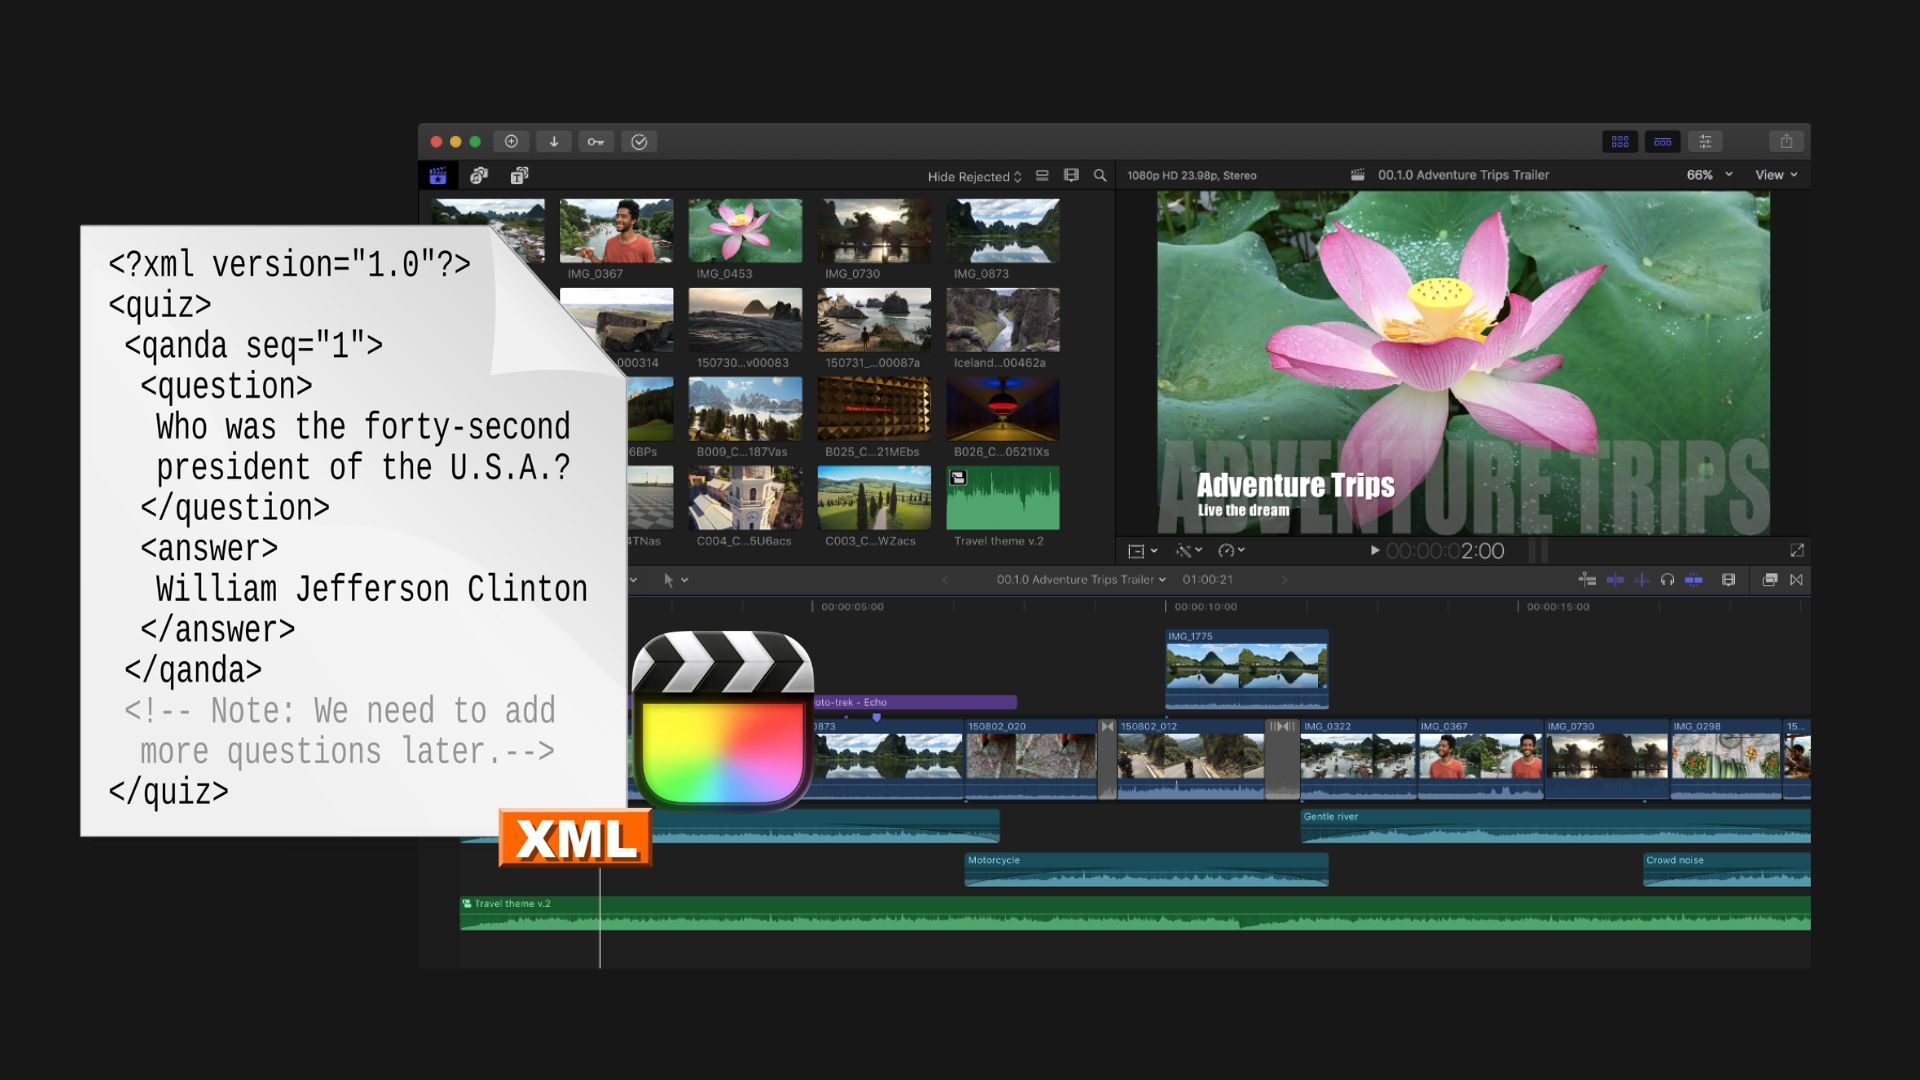Screen dimensions: 1920x1080
Task: Select the Crowd noise audio clip
Action: [1727, 870]
